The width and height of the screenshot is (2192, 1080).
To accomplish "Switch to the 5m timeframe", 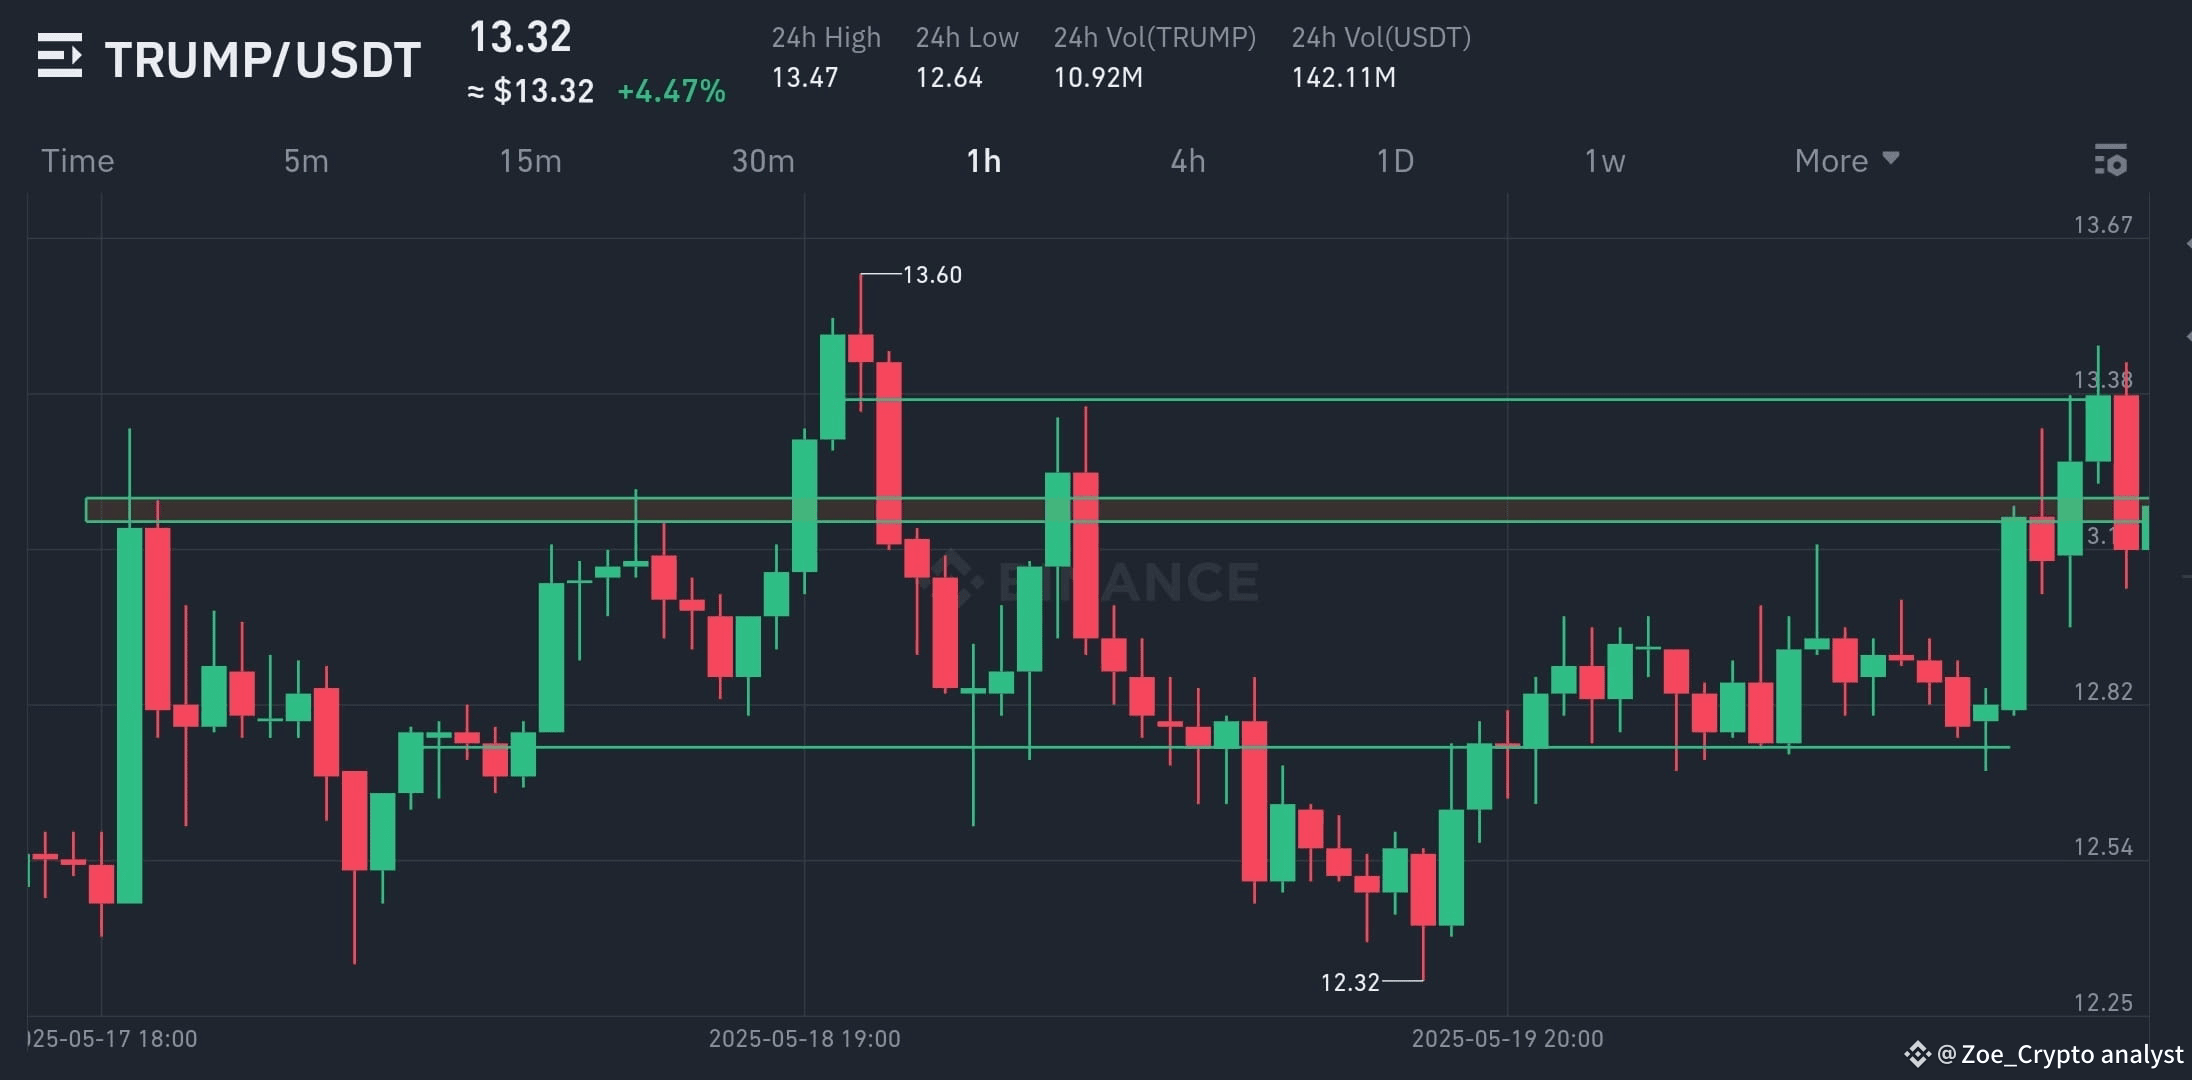I will pos(305,160).
